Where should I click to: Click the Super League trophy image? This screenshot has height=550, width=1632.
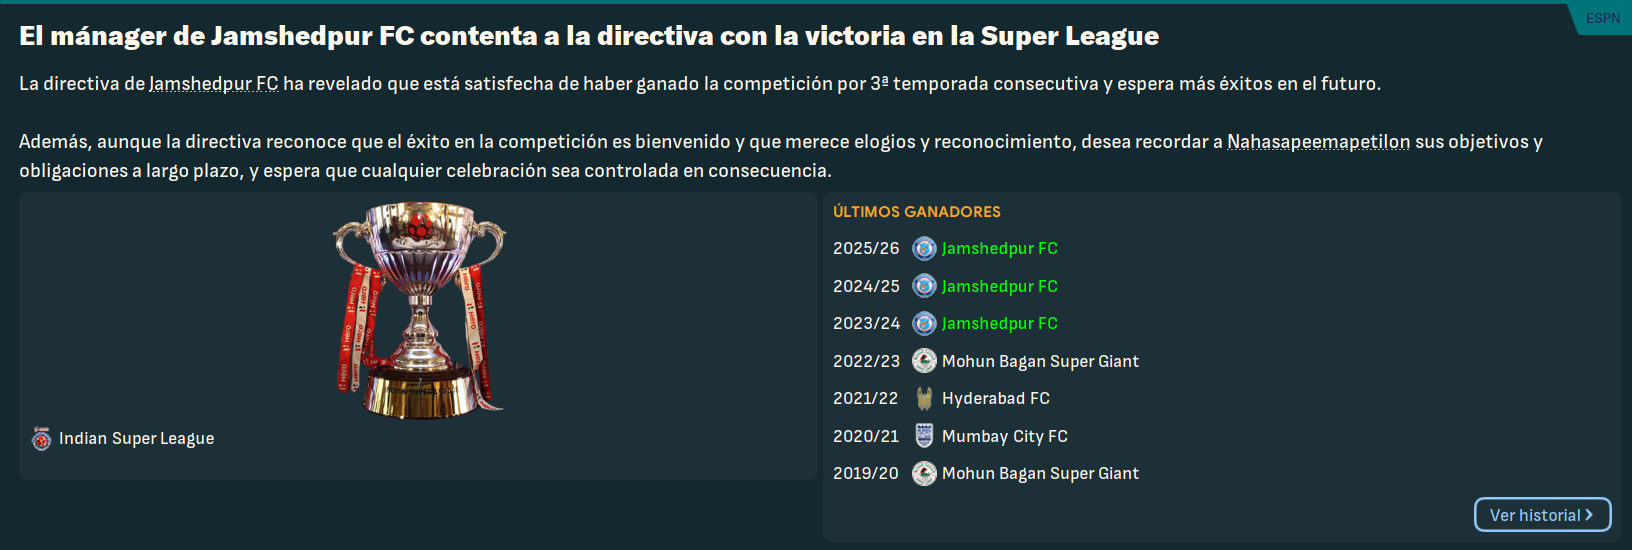[419, 310]
